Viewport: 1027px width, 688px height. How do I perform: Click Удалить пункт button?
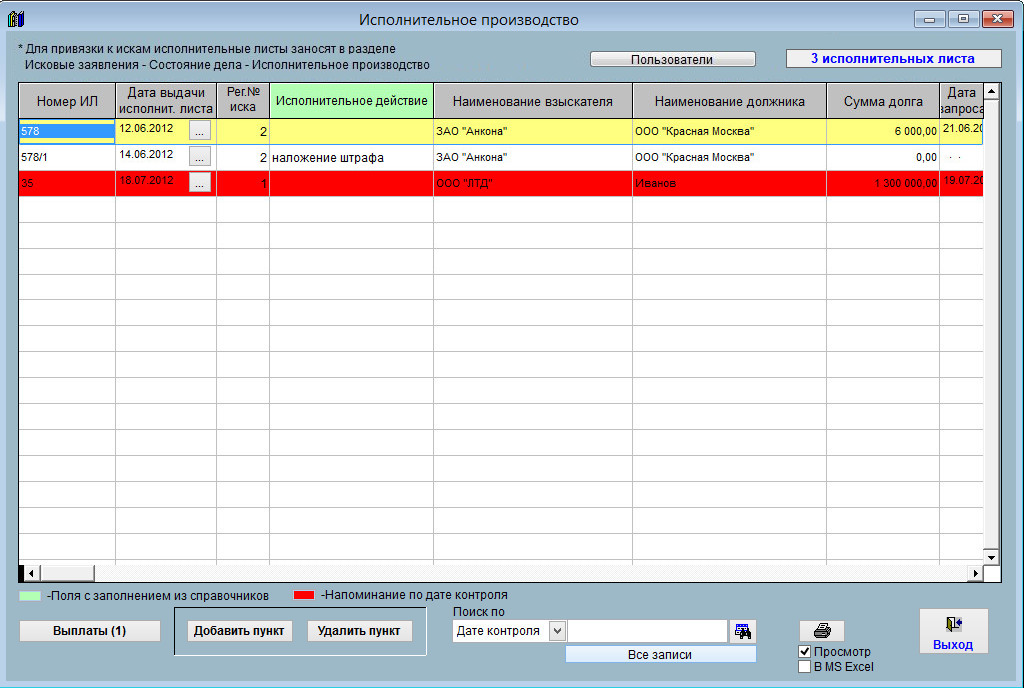coord(359,630)
